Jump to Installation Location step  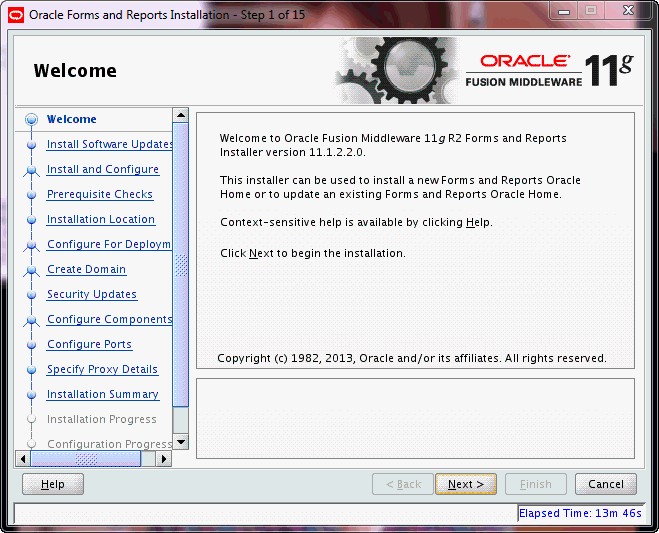pos(101,219)
